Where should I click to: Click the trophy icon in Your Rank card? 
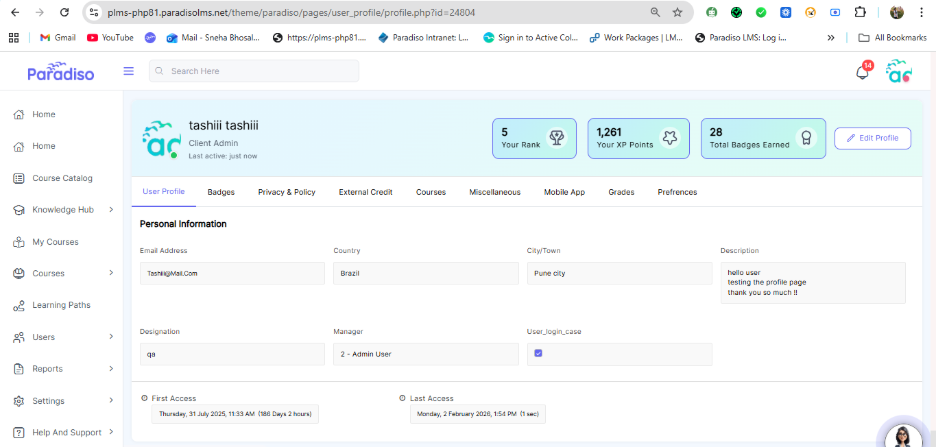pyautogui.click(x=557, y=138)
